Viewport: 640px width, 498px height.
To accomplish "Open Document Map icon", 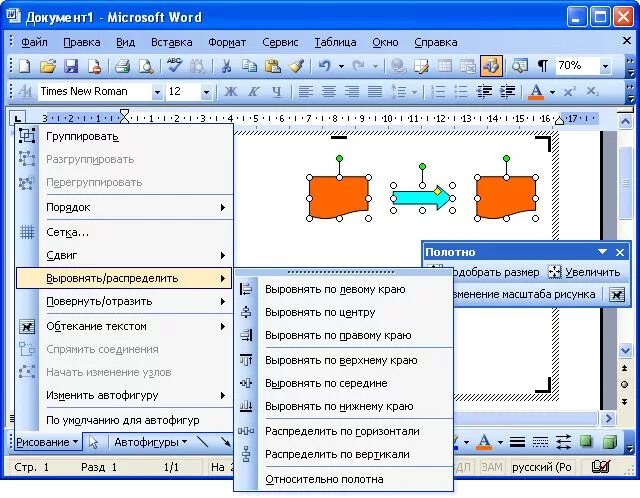I will point(520,66).
